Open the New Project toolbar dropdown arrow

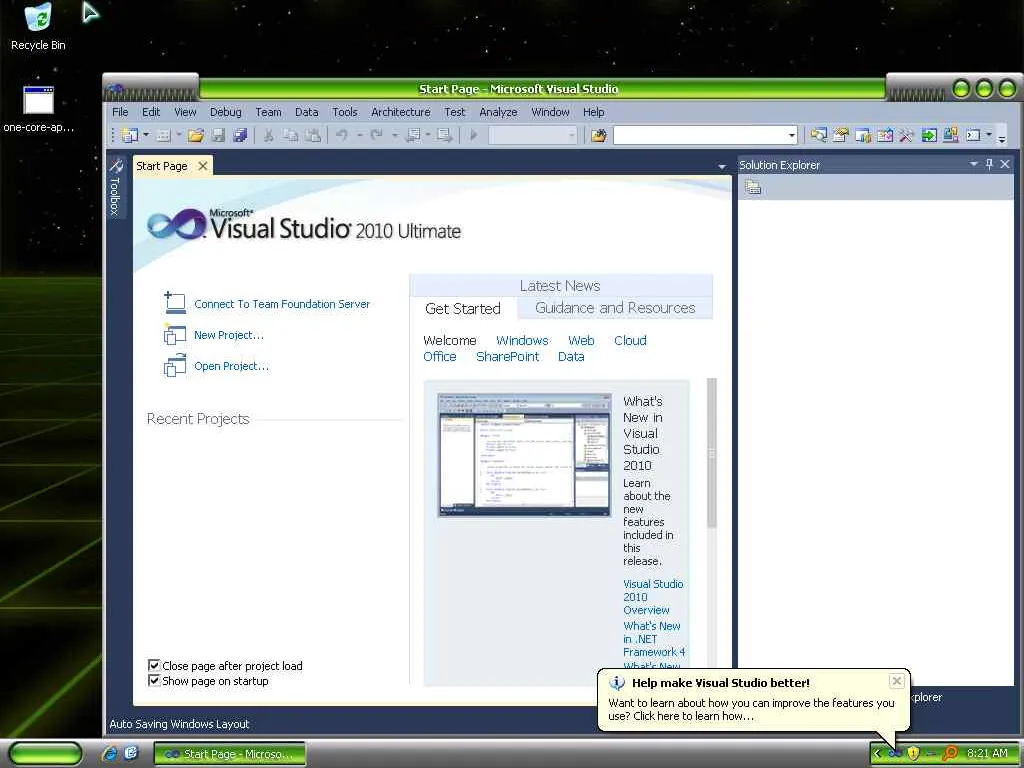point(146,135)
